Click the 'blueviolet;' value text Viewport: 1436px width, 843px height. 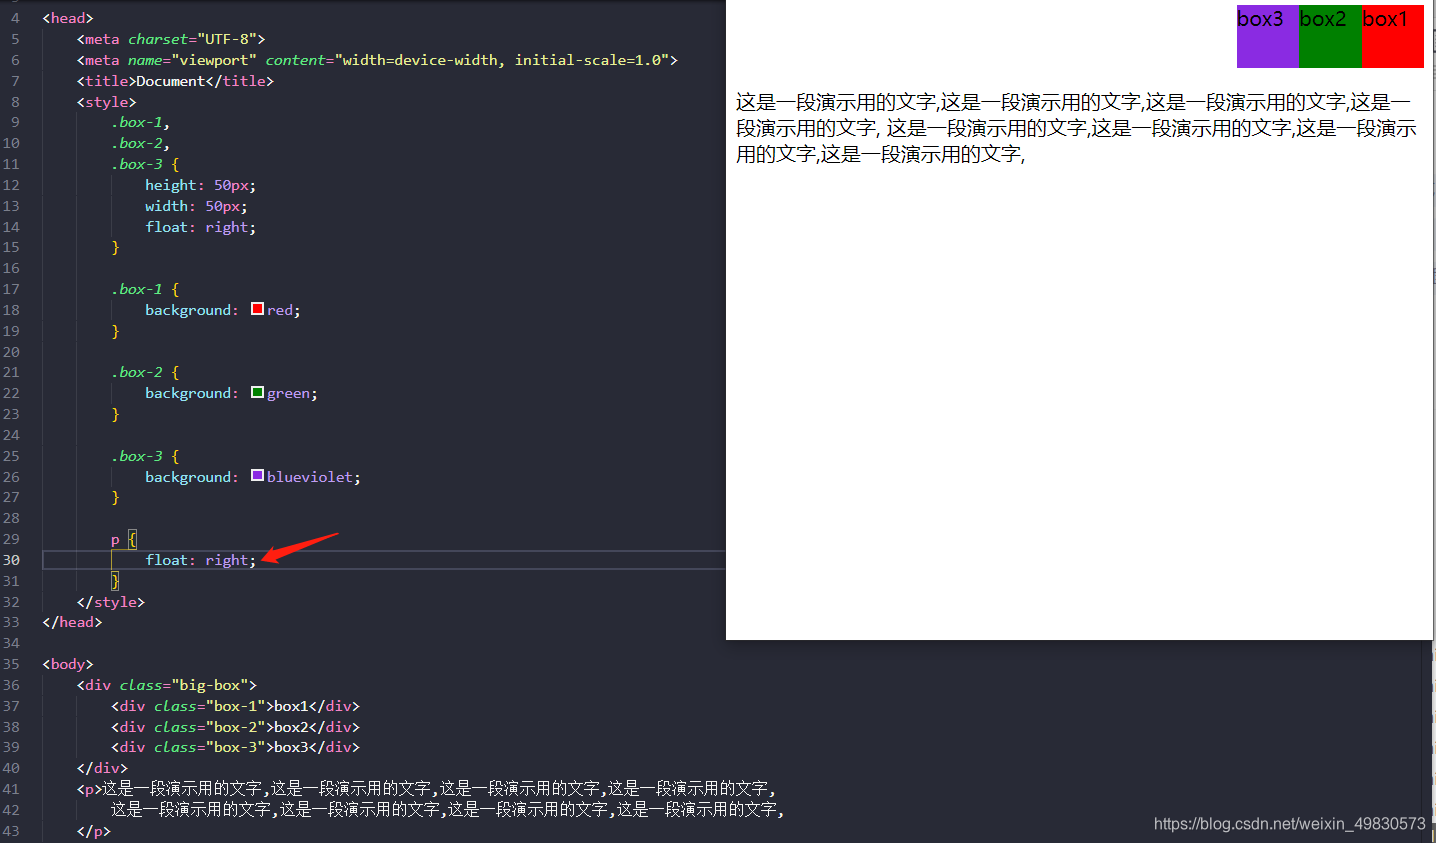314,477
